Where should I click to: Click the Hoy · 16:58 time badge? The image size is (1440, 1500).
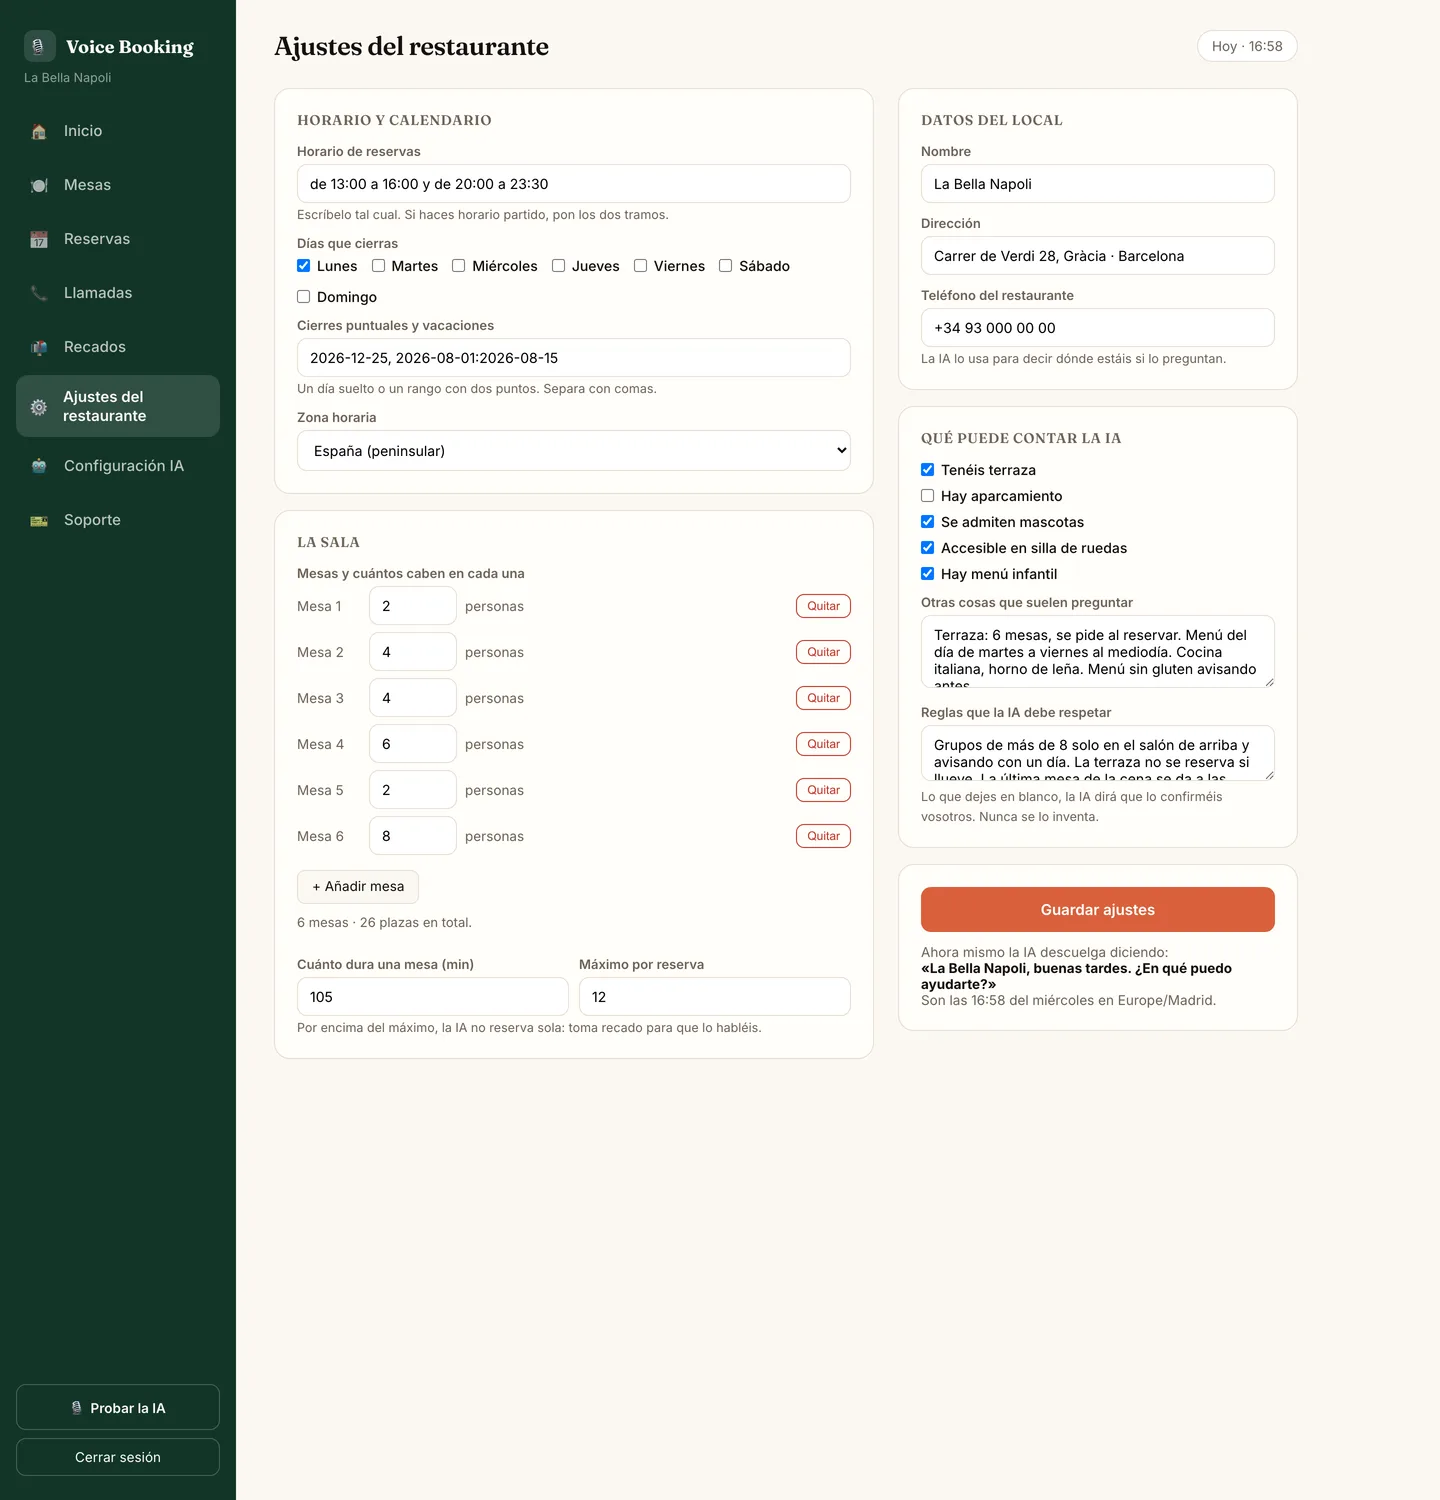click(1247, 46)
